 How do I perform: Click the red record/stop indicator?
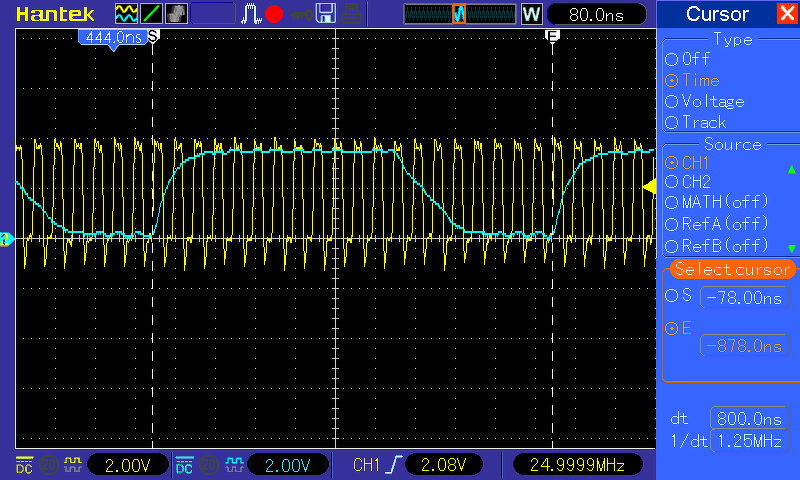[274, 14]
